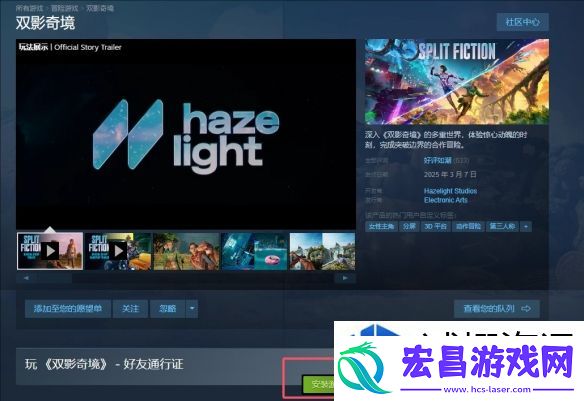Click the release date 2025 年 3 月 7 日
Viewport: 584px width, 401px height.
point(450,174)
